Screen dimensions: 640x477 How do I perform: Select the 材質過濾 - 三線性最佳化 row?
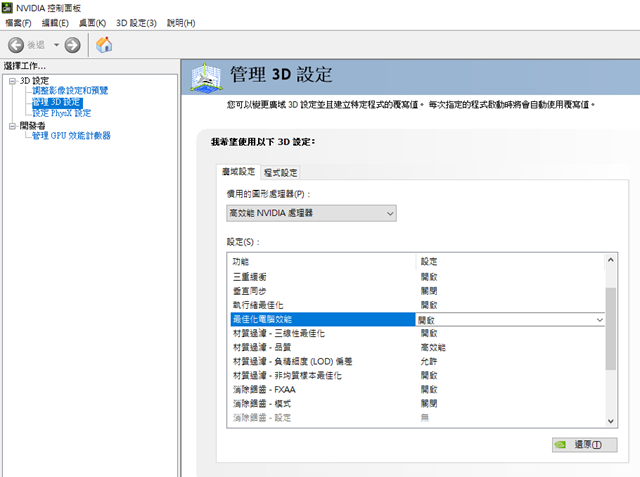pos(418,333)
